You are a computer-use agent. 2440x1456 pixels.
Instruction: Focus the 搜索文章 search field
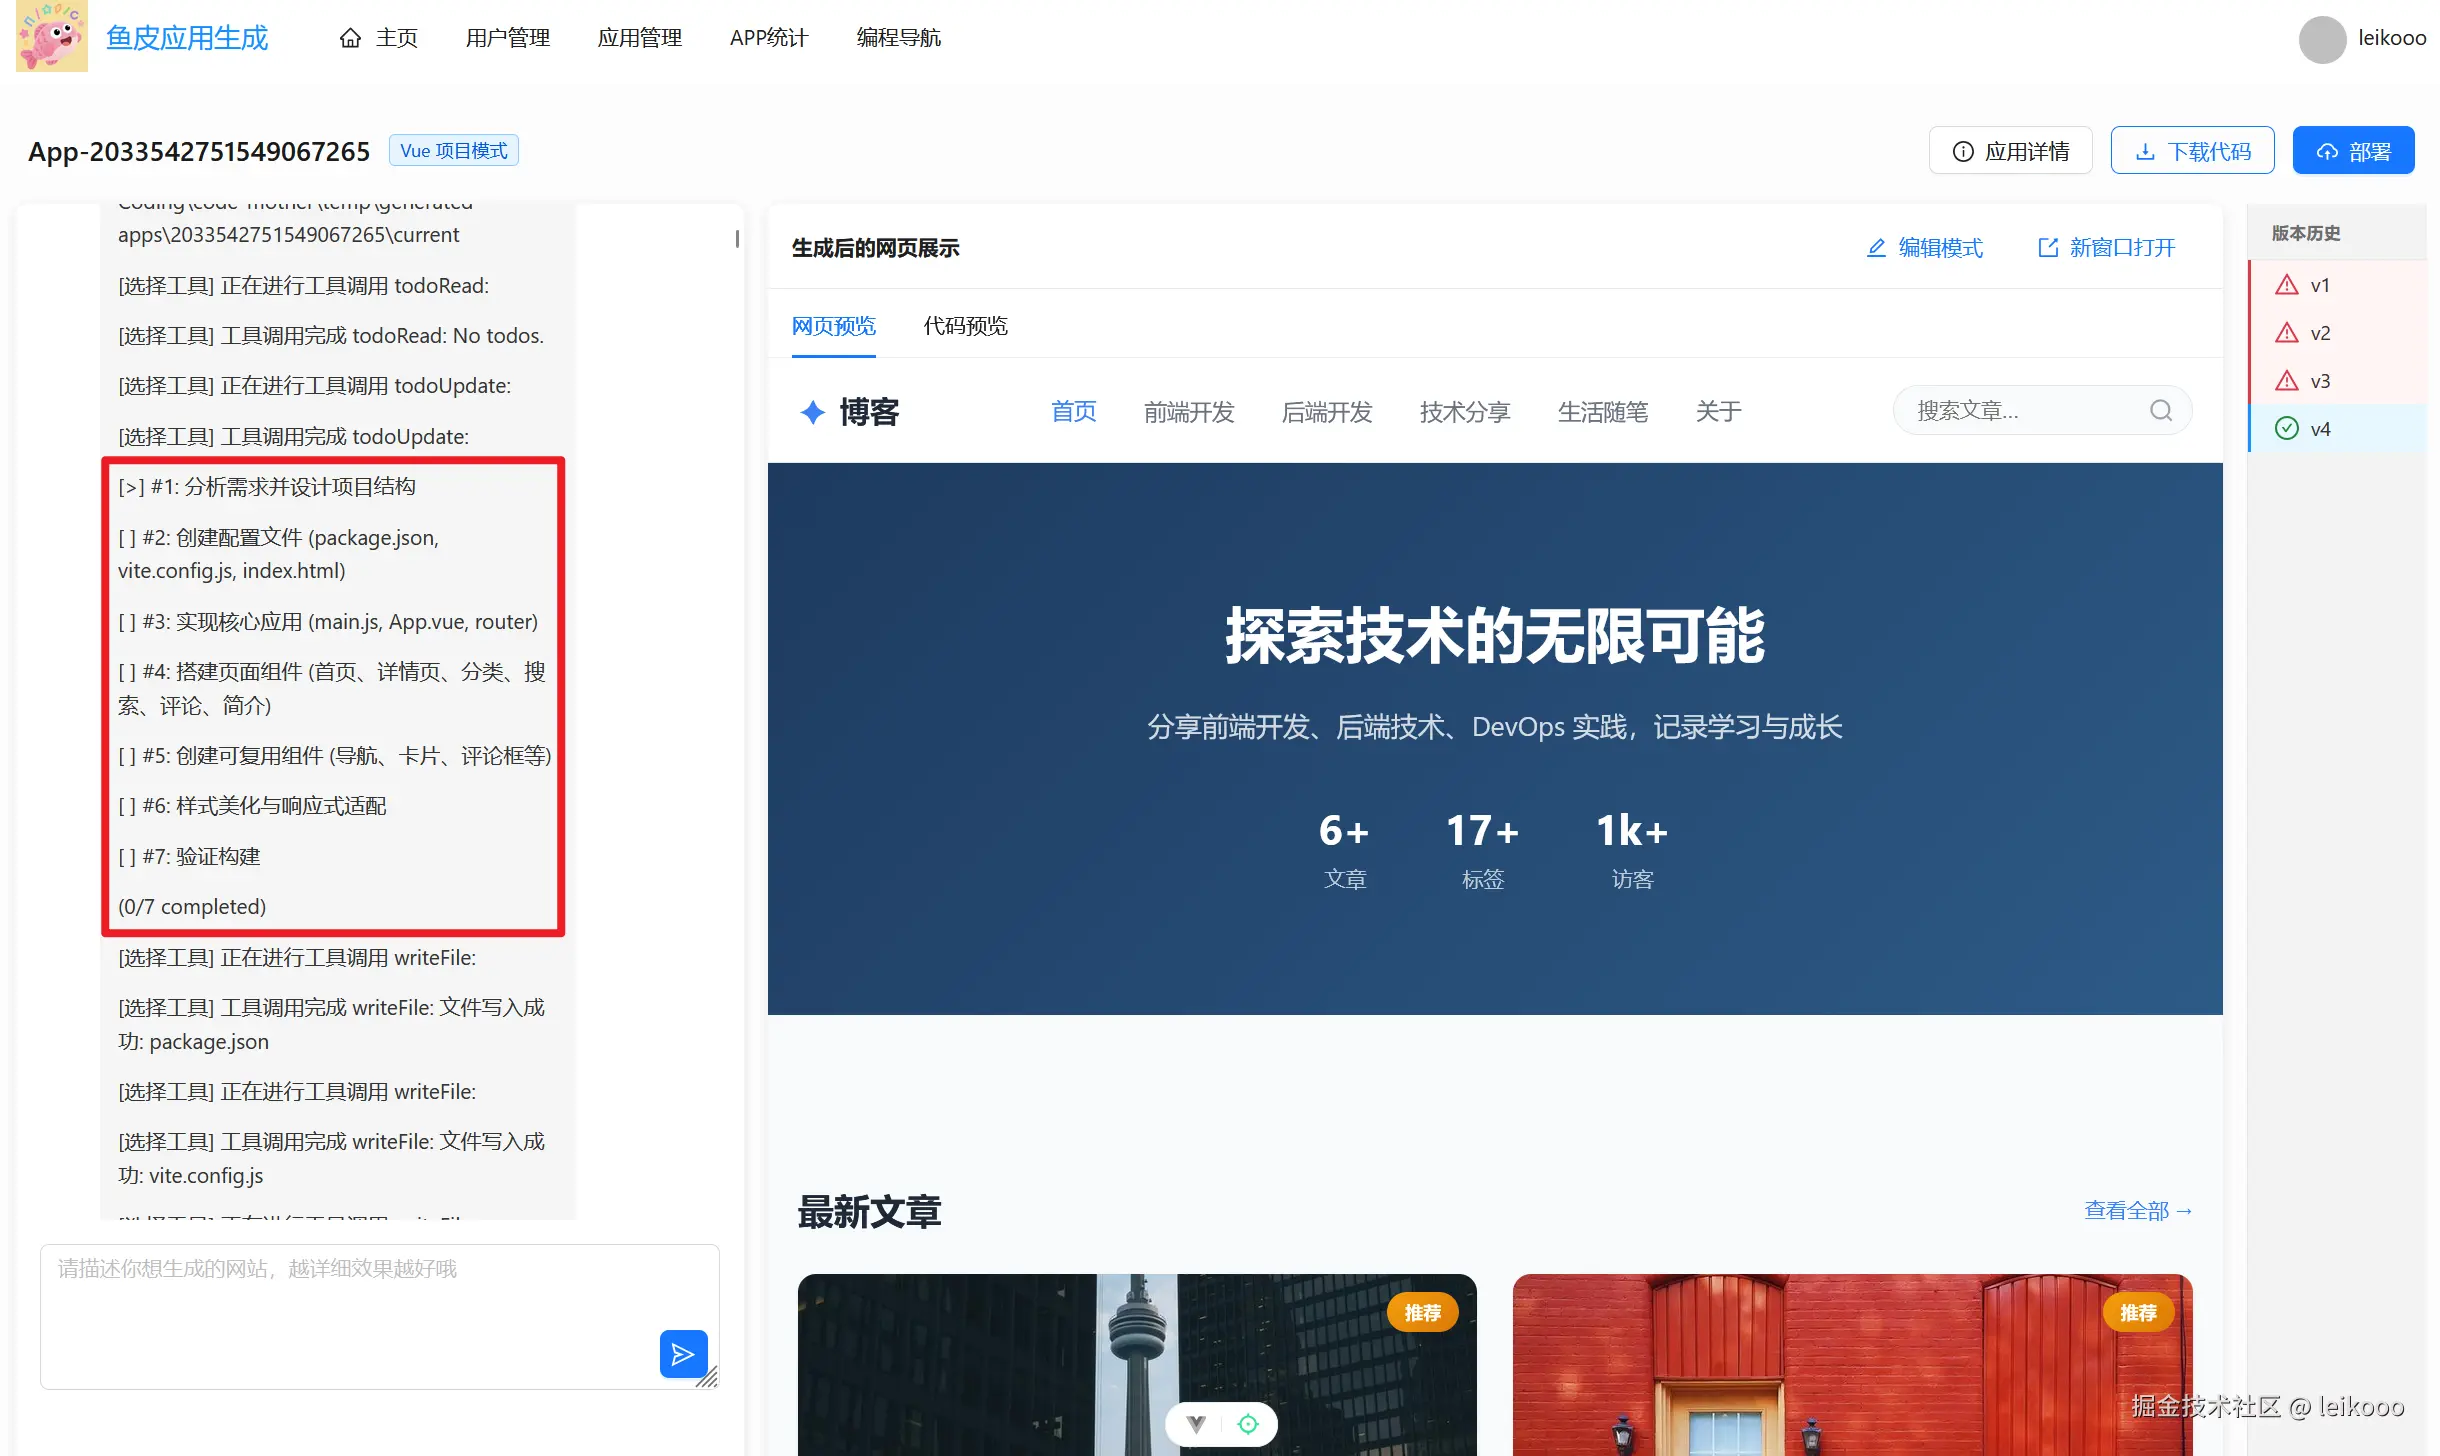(2020, 411)
